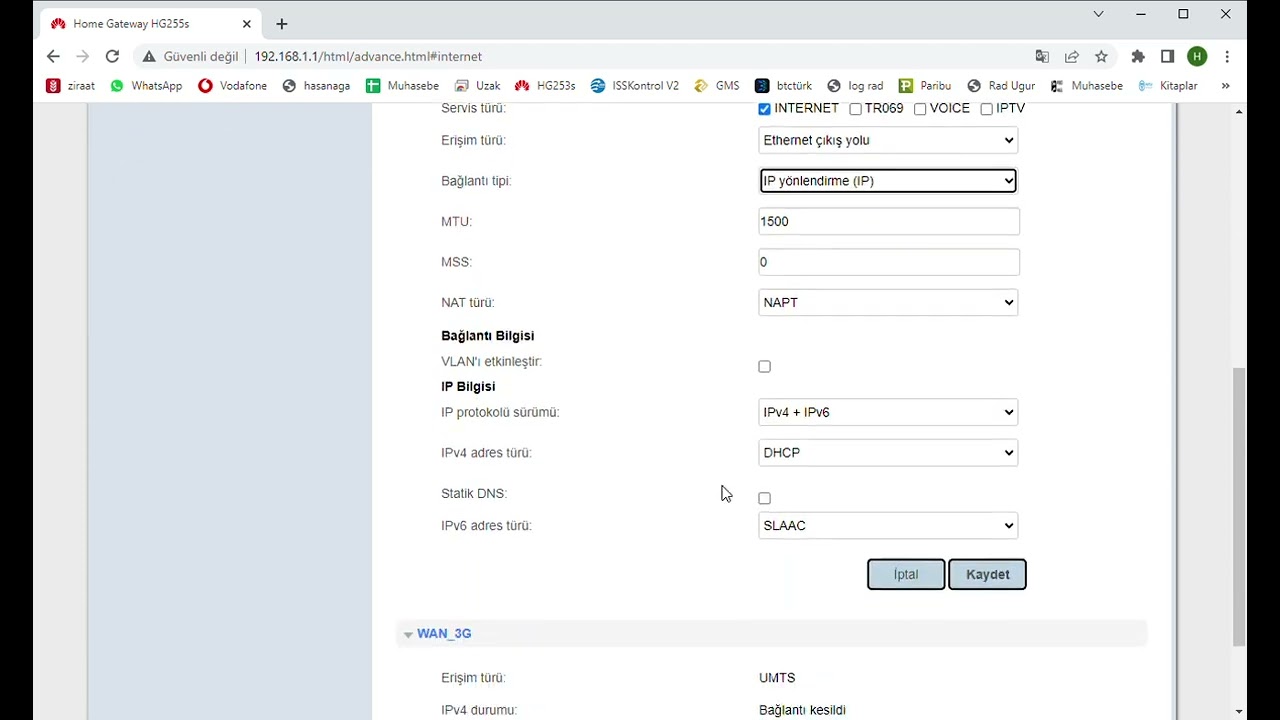Click the share page icon
This screenshot has width=1280, height=720.
pyautogui.click(x=1072, y=57)
